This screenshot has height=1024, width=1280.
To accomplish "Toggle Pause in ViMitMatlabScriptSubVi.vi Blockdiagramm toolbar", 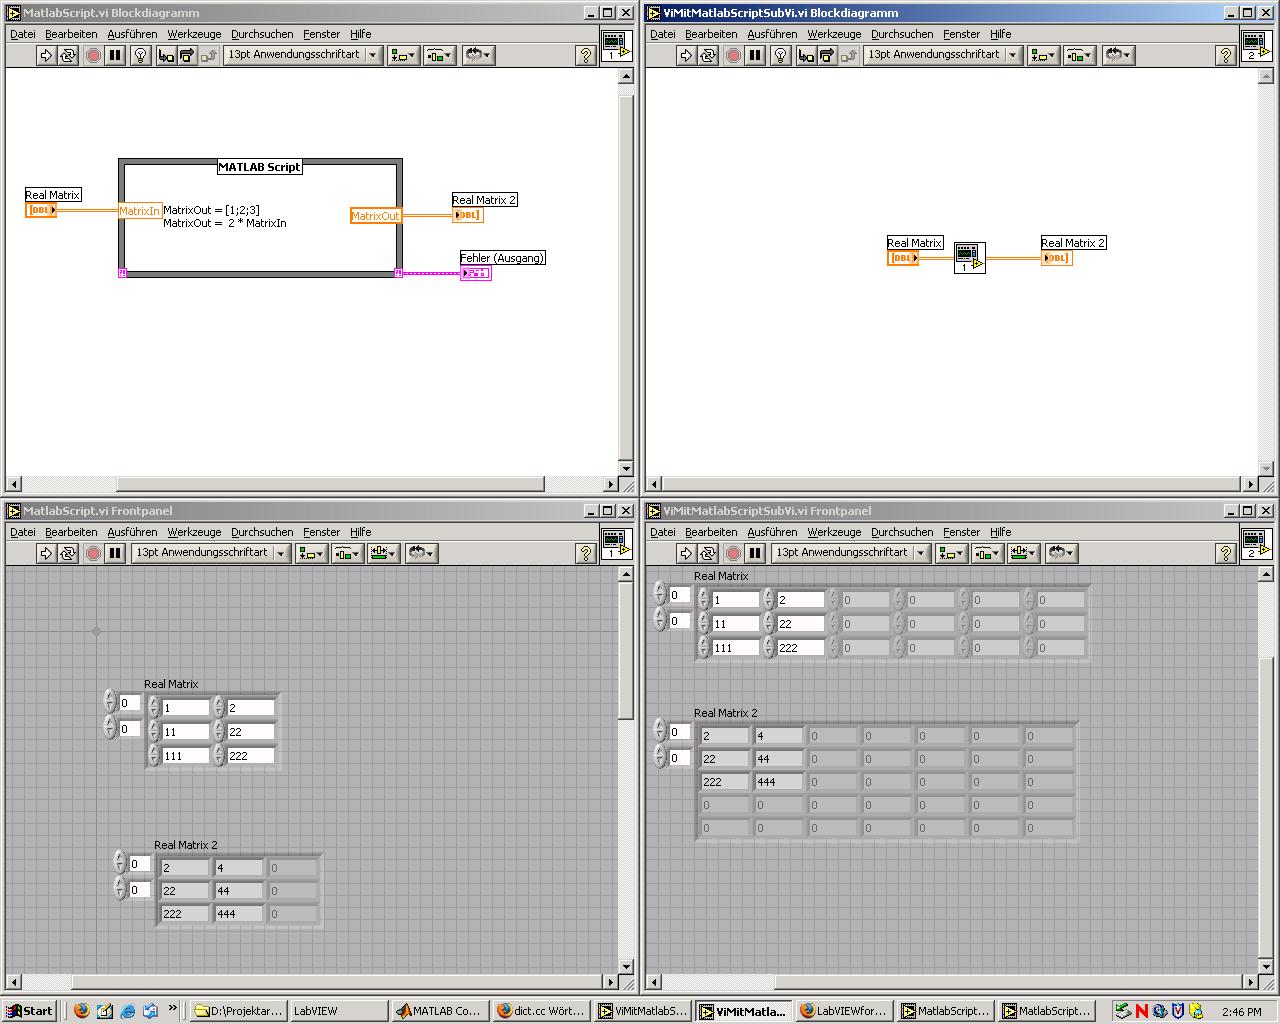I will (755, 55).
